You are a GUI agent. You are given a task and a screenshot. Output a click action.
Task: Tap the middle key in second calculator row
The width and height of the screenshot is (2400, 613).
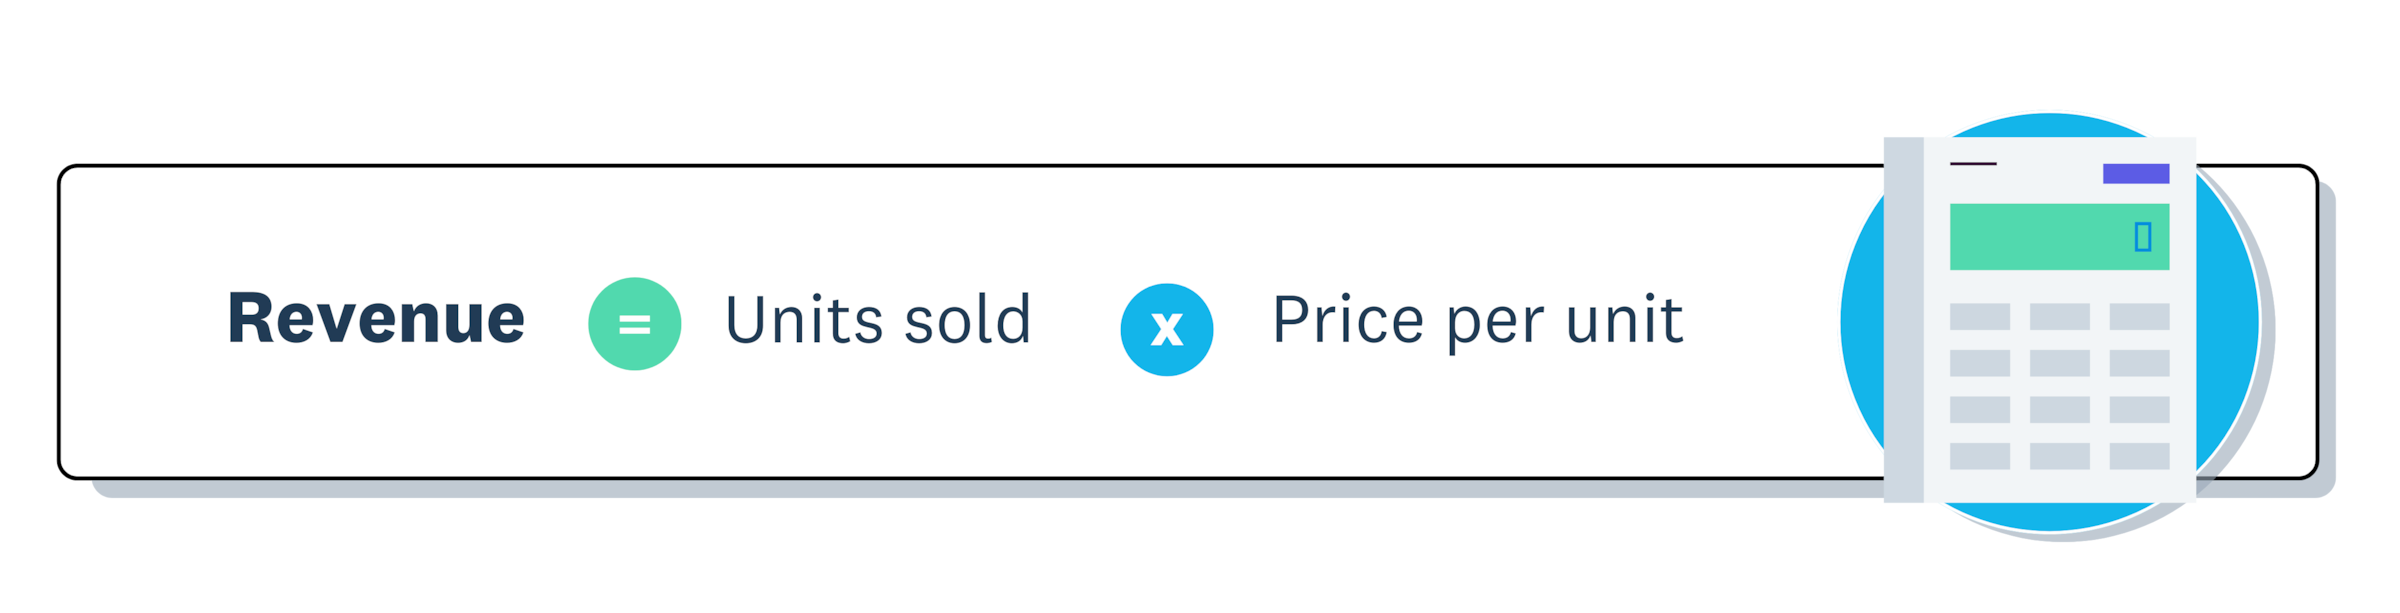[2059, 363]
